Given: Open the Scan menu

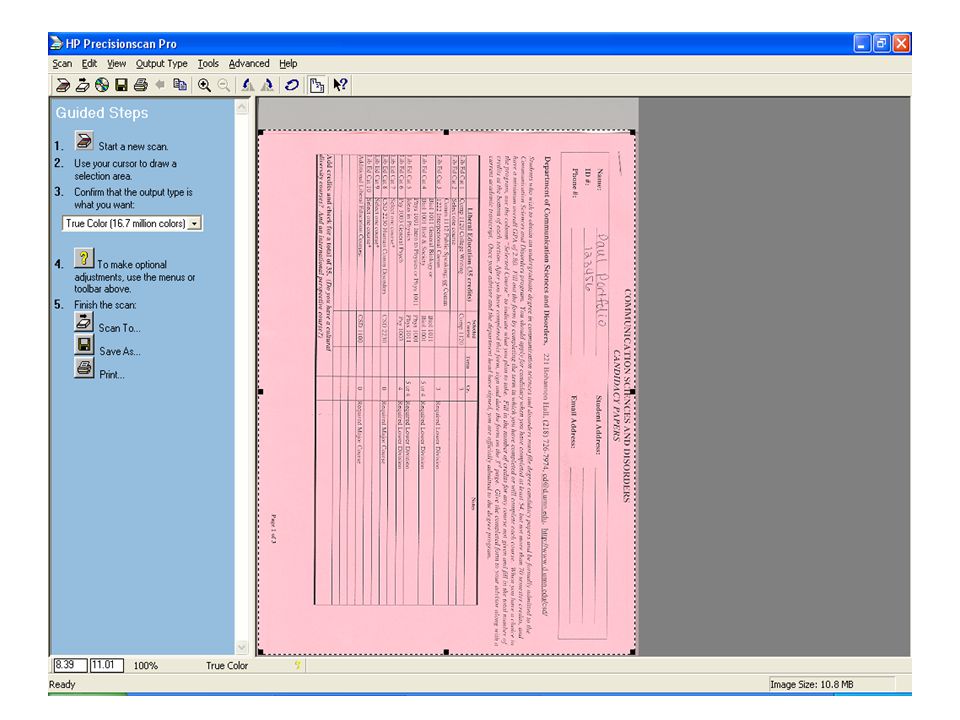Looking at the screenshot, I should pos(62,64).
